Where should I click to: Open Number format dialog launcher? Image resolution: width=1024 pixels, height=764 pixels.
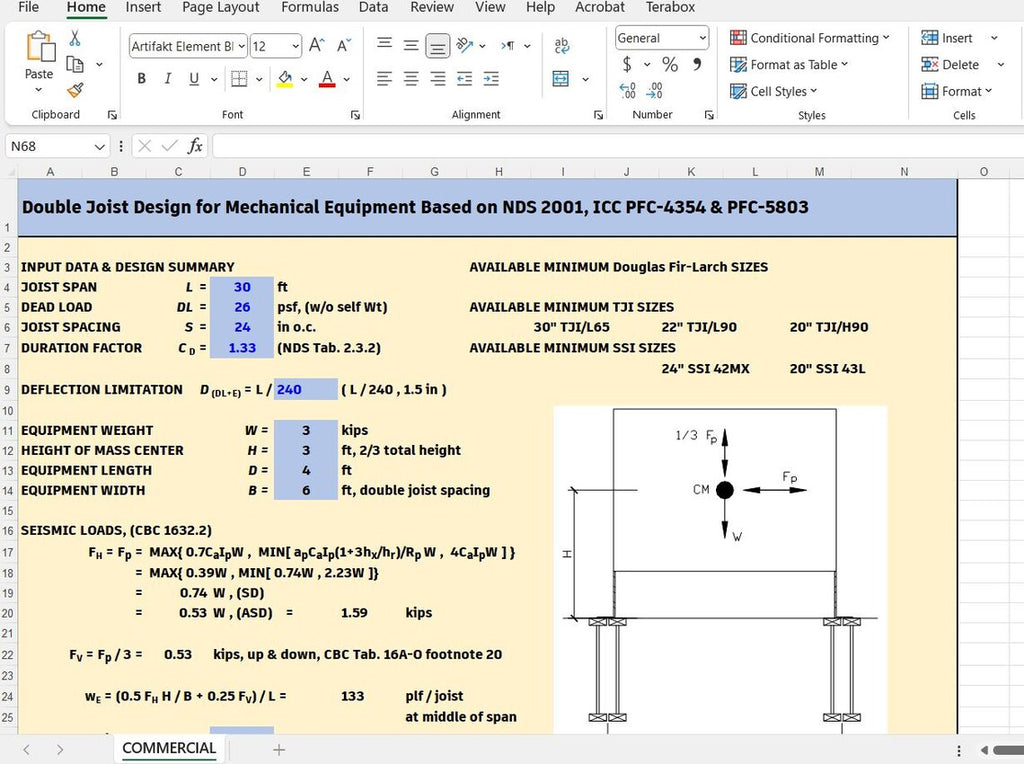(x=709, y=115)
